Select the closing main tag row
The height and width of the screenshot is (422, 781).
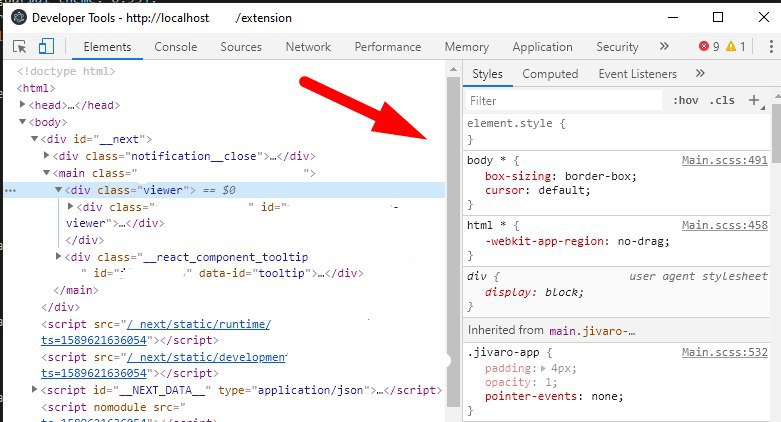(x=76, y=290)
